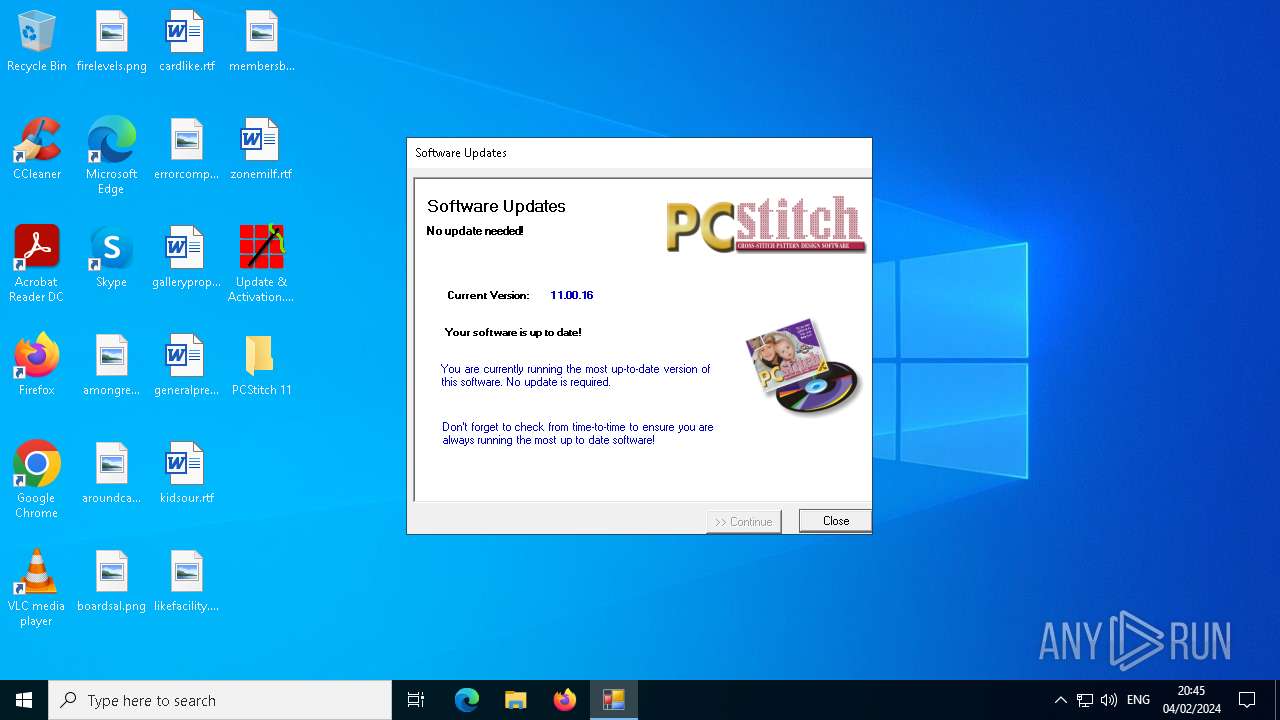Click the PCStitch CD box image
Image resolution: width=1280 pixels, height=720 pixels.
click(802, 366)
